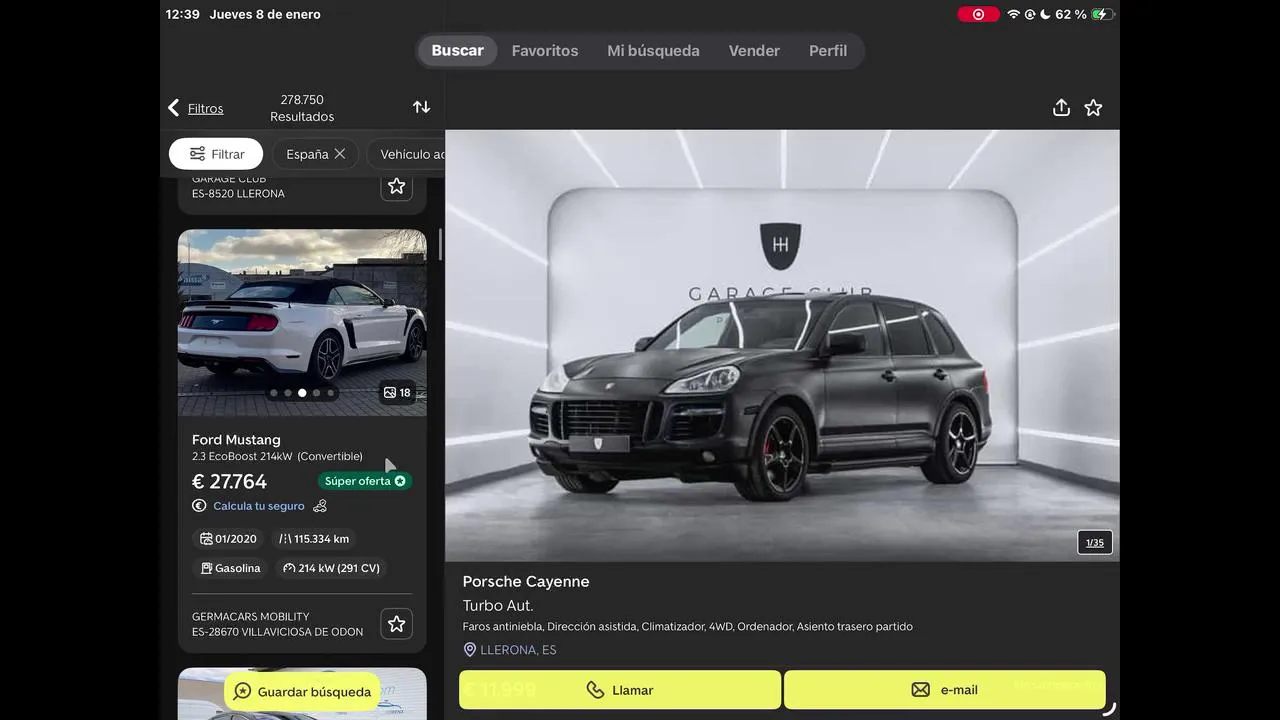The height and width of the screenshot is (720, 1280).
Task: Click the results list scrollbar
Action: tap(440, 245)
